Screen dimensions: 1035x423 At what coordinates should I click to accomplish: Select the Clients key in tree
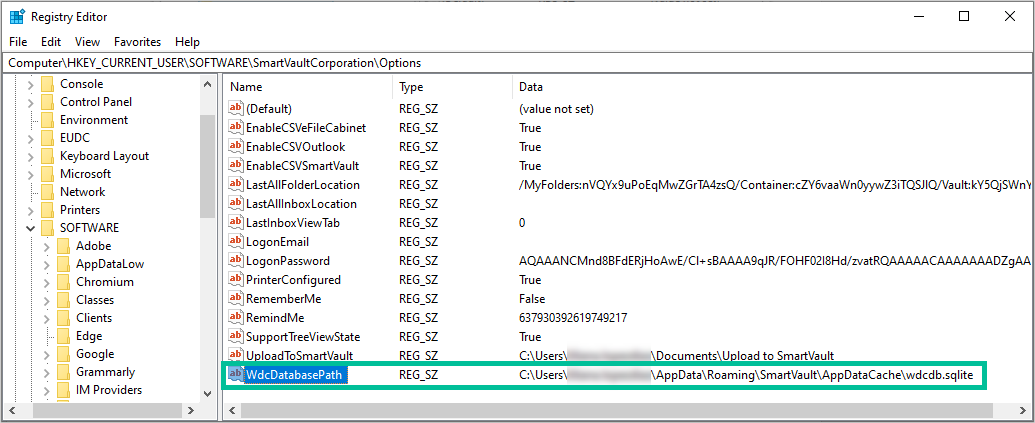pos(94,318)
